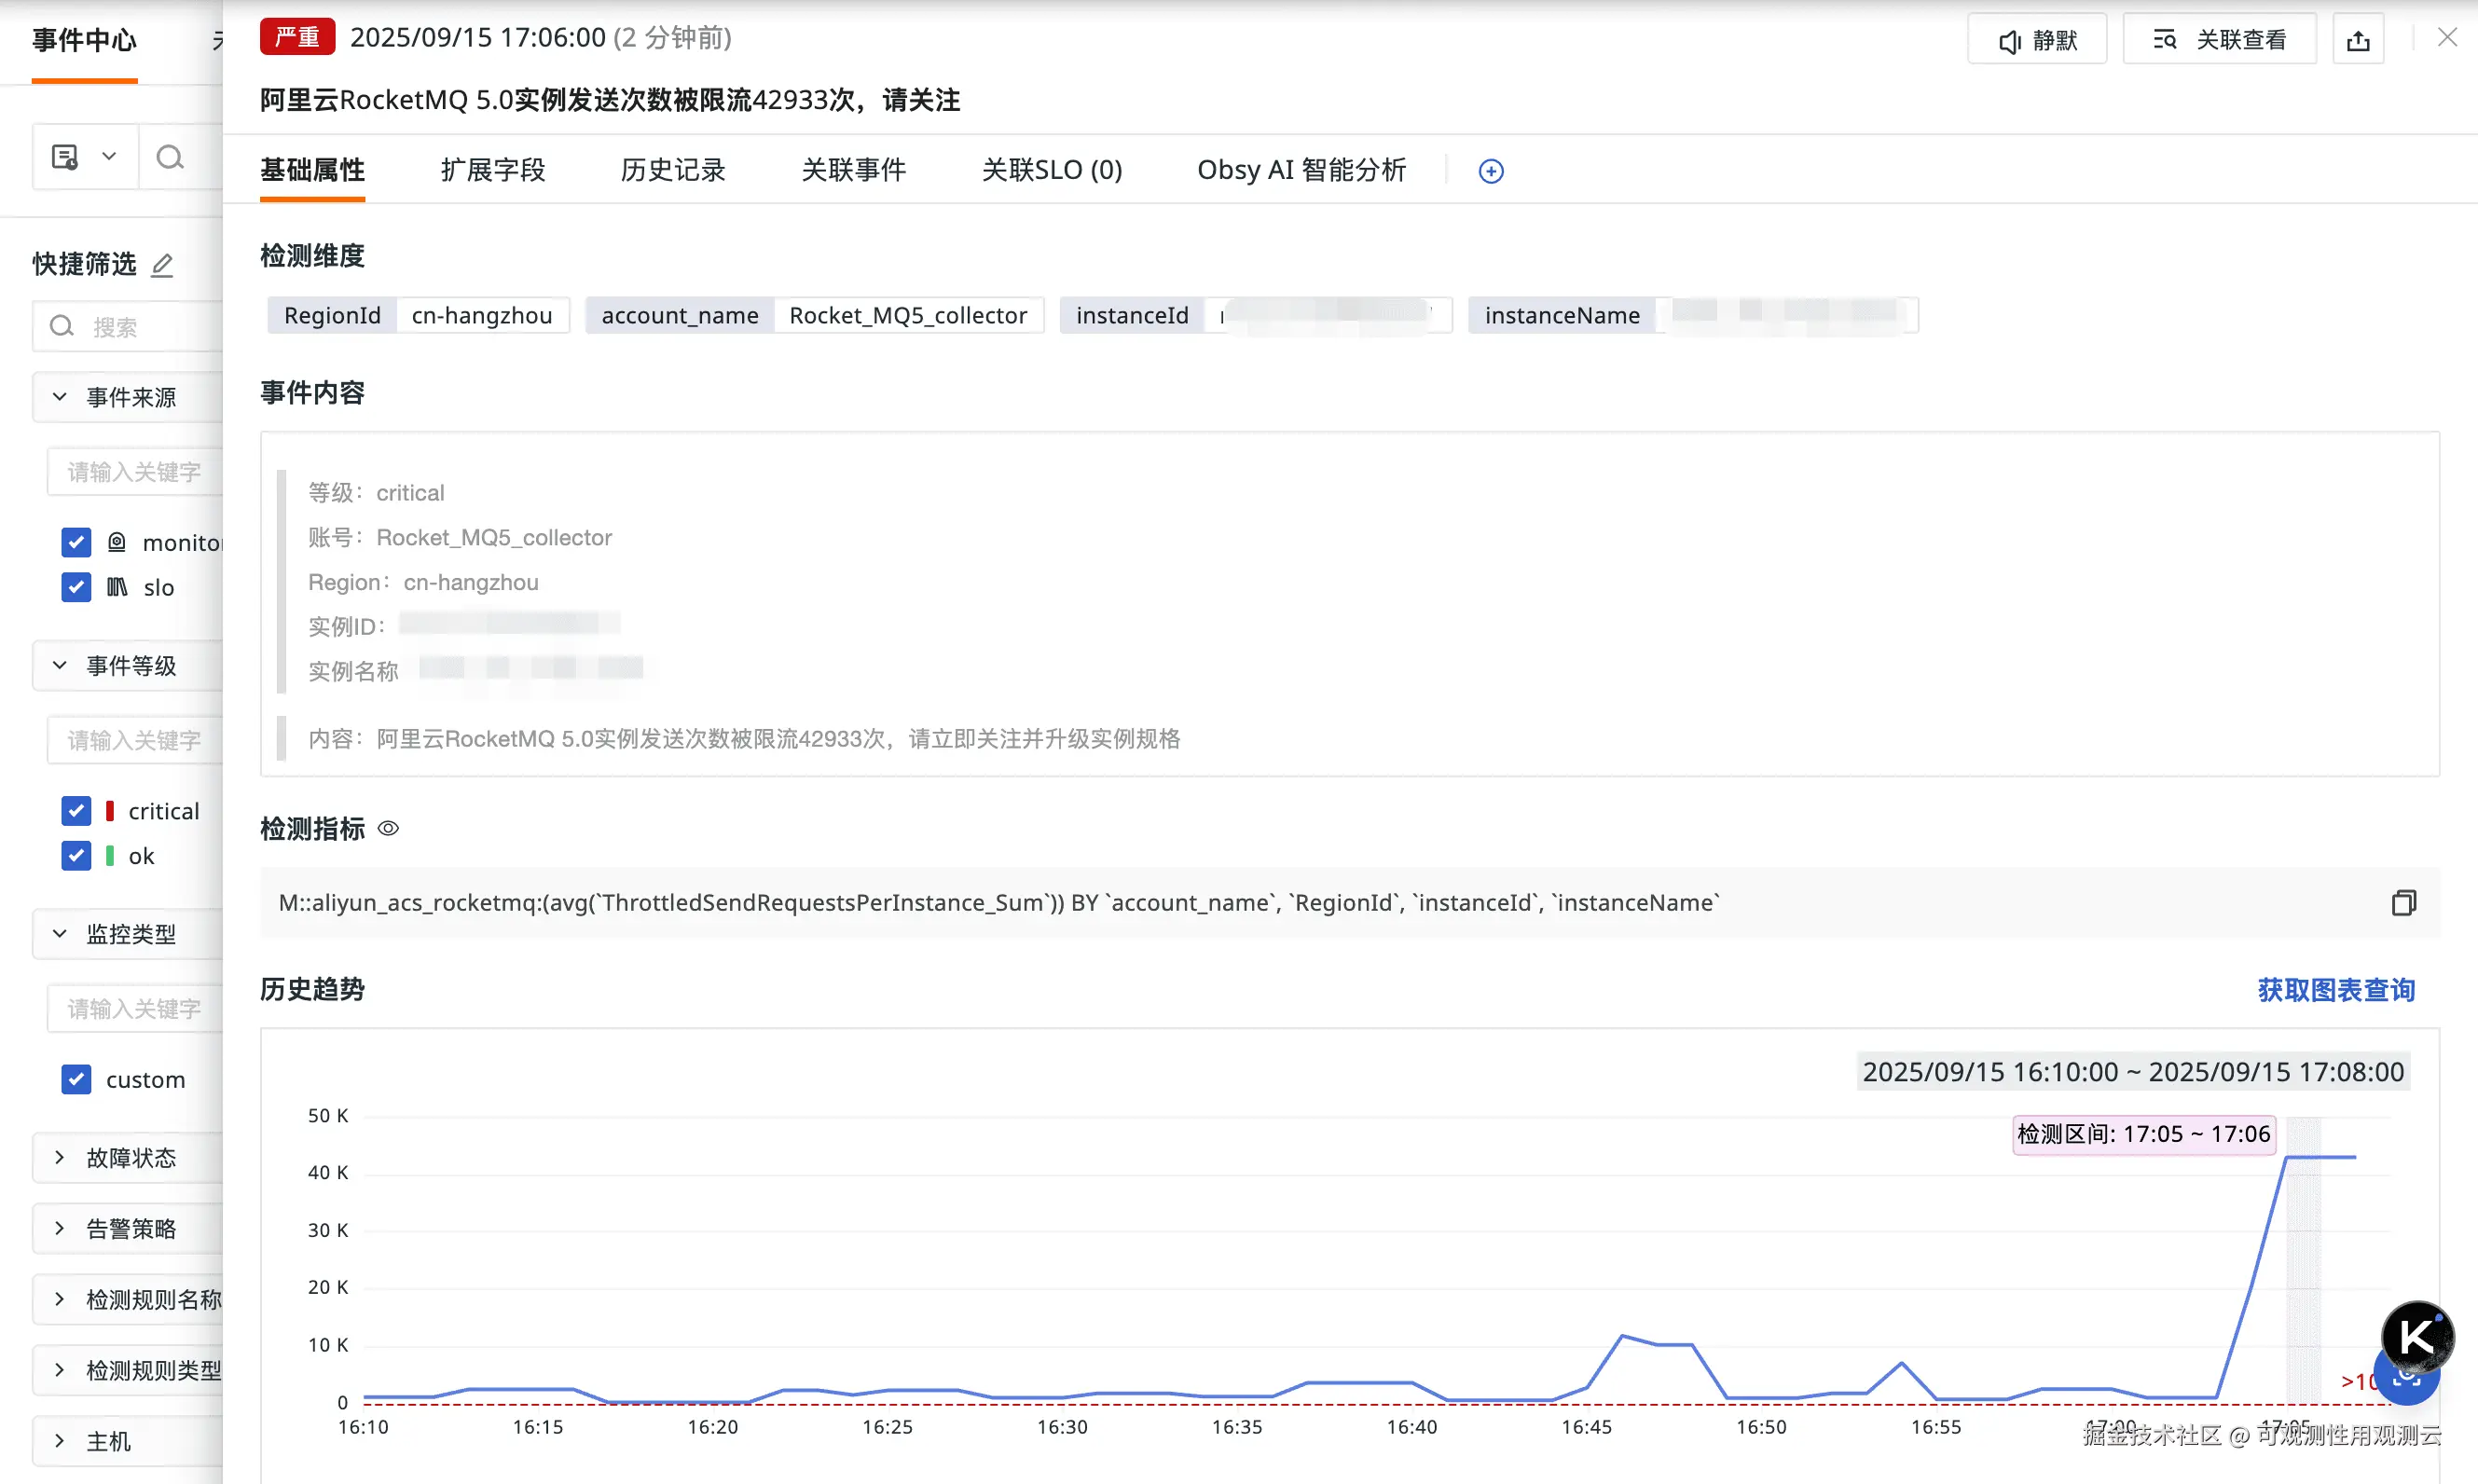Viewport: 2478px width, 1484px height.
Task: Copy the detection metric query
Action: (x=2403, y=903)
